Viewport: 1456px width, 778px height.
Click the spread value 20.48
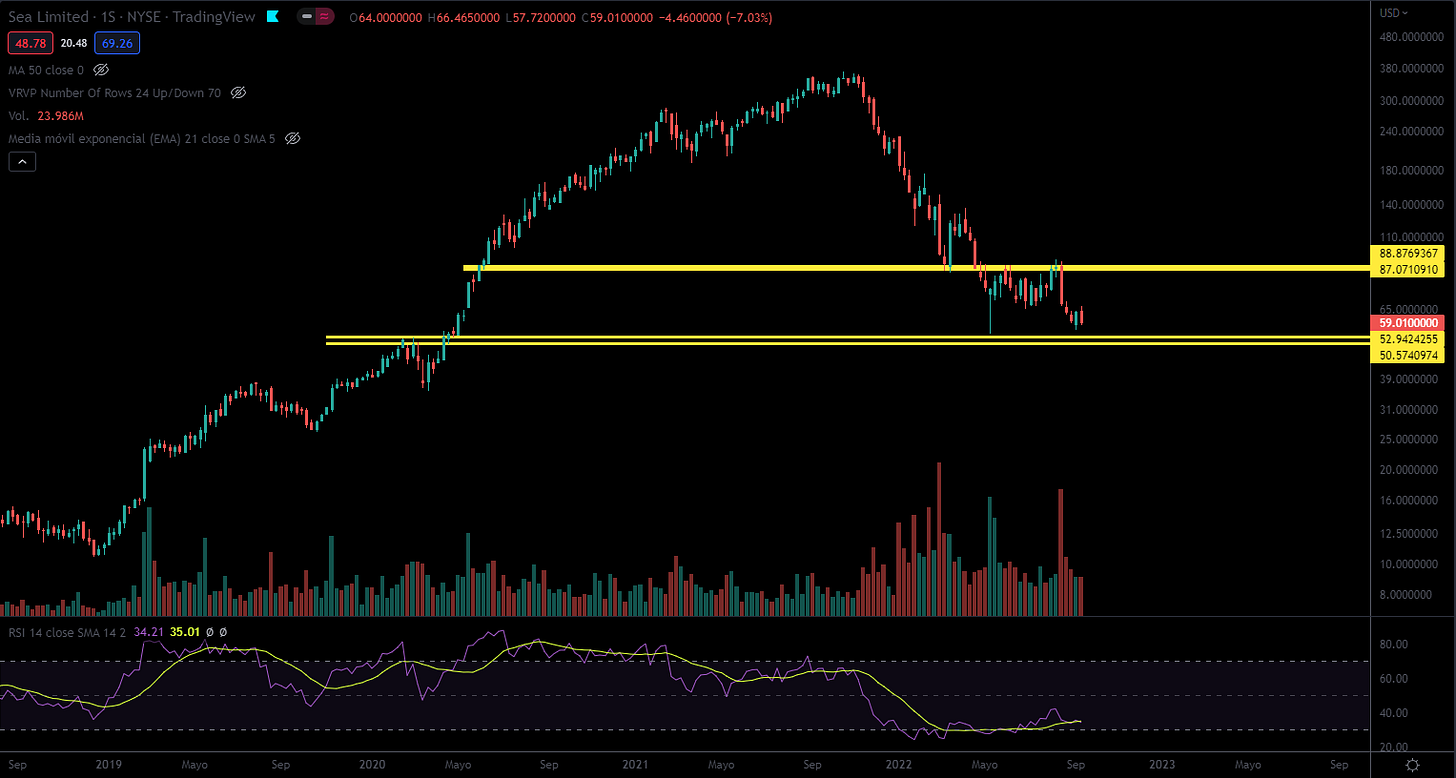coord(73,43)
